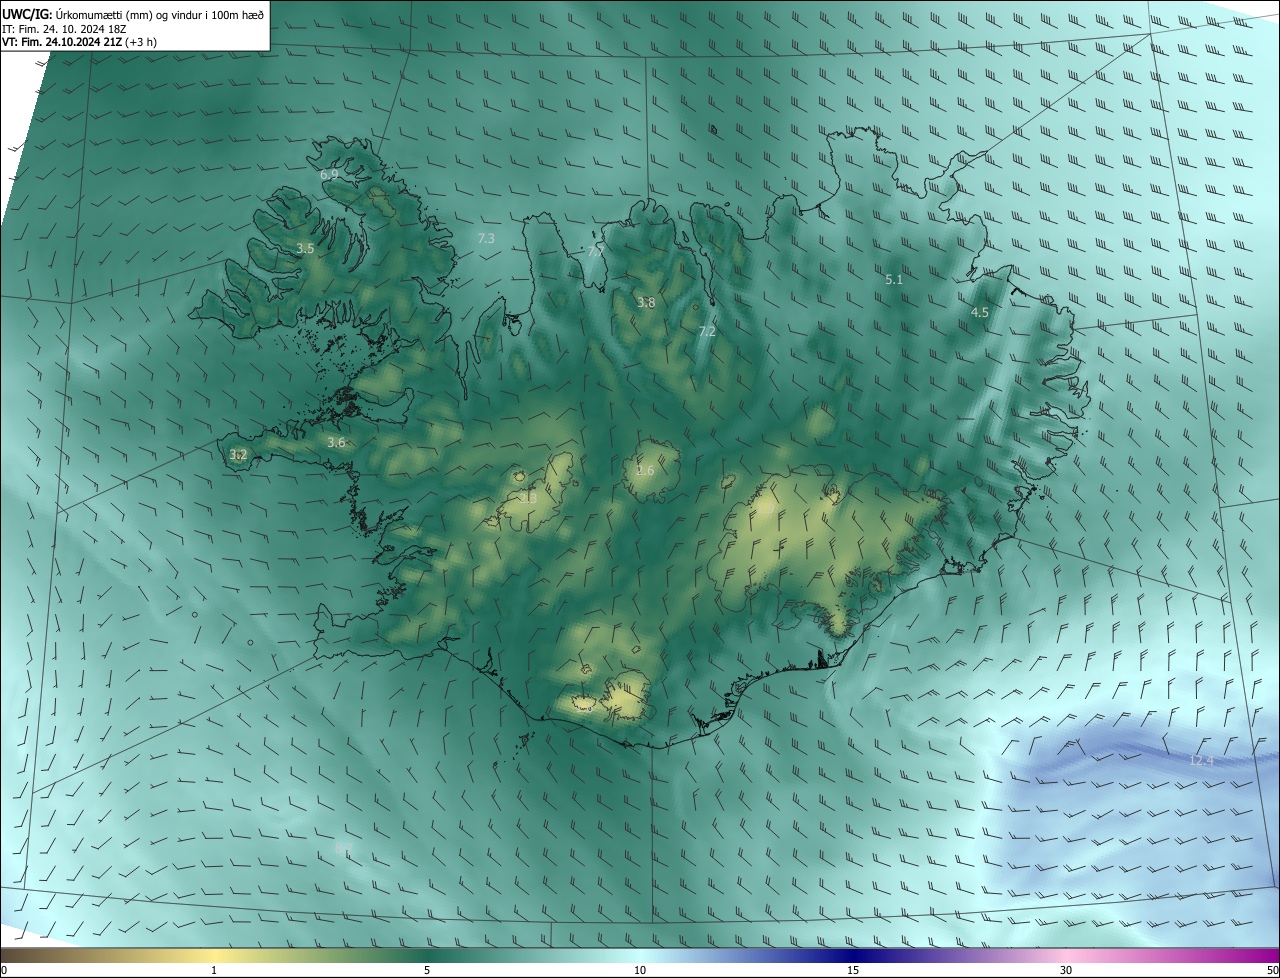Click the 7.3 value label
This screenshot has height=978, width=1280.
[x=486, y=238]
